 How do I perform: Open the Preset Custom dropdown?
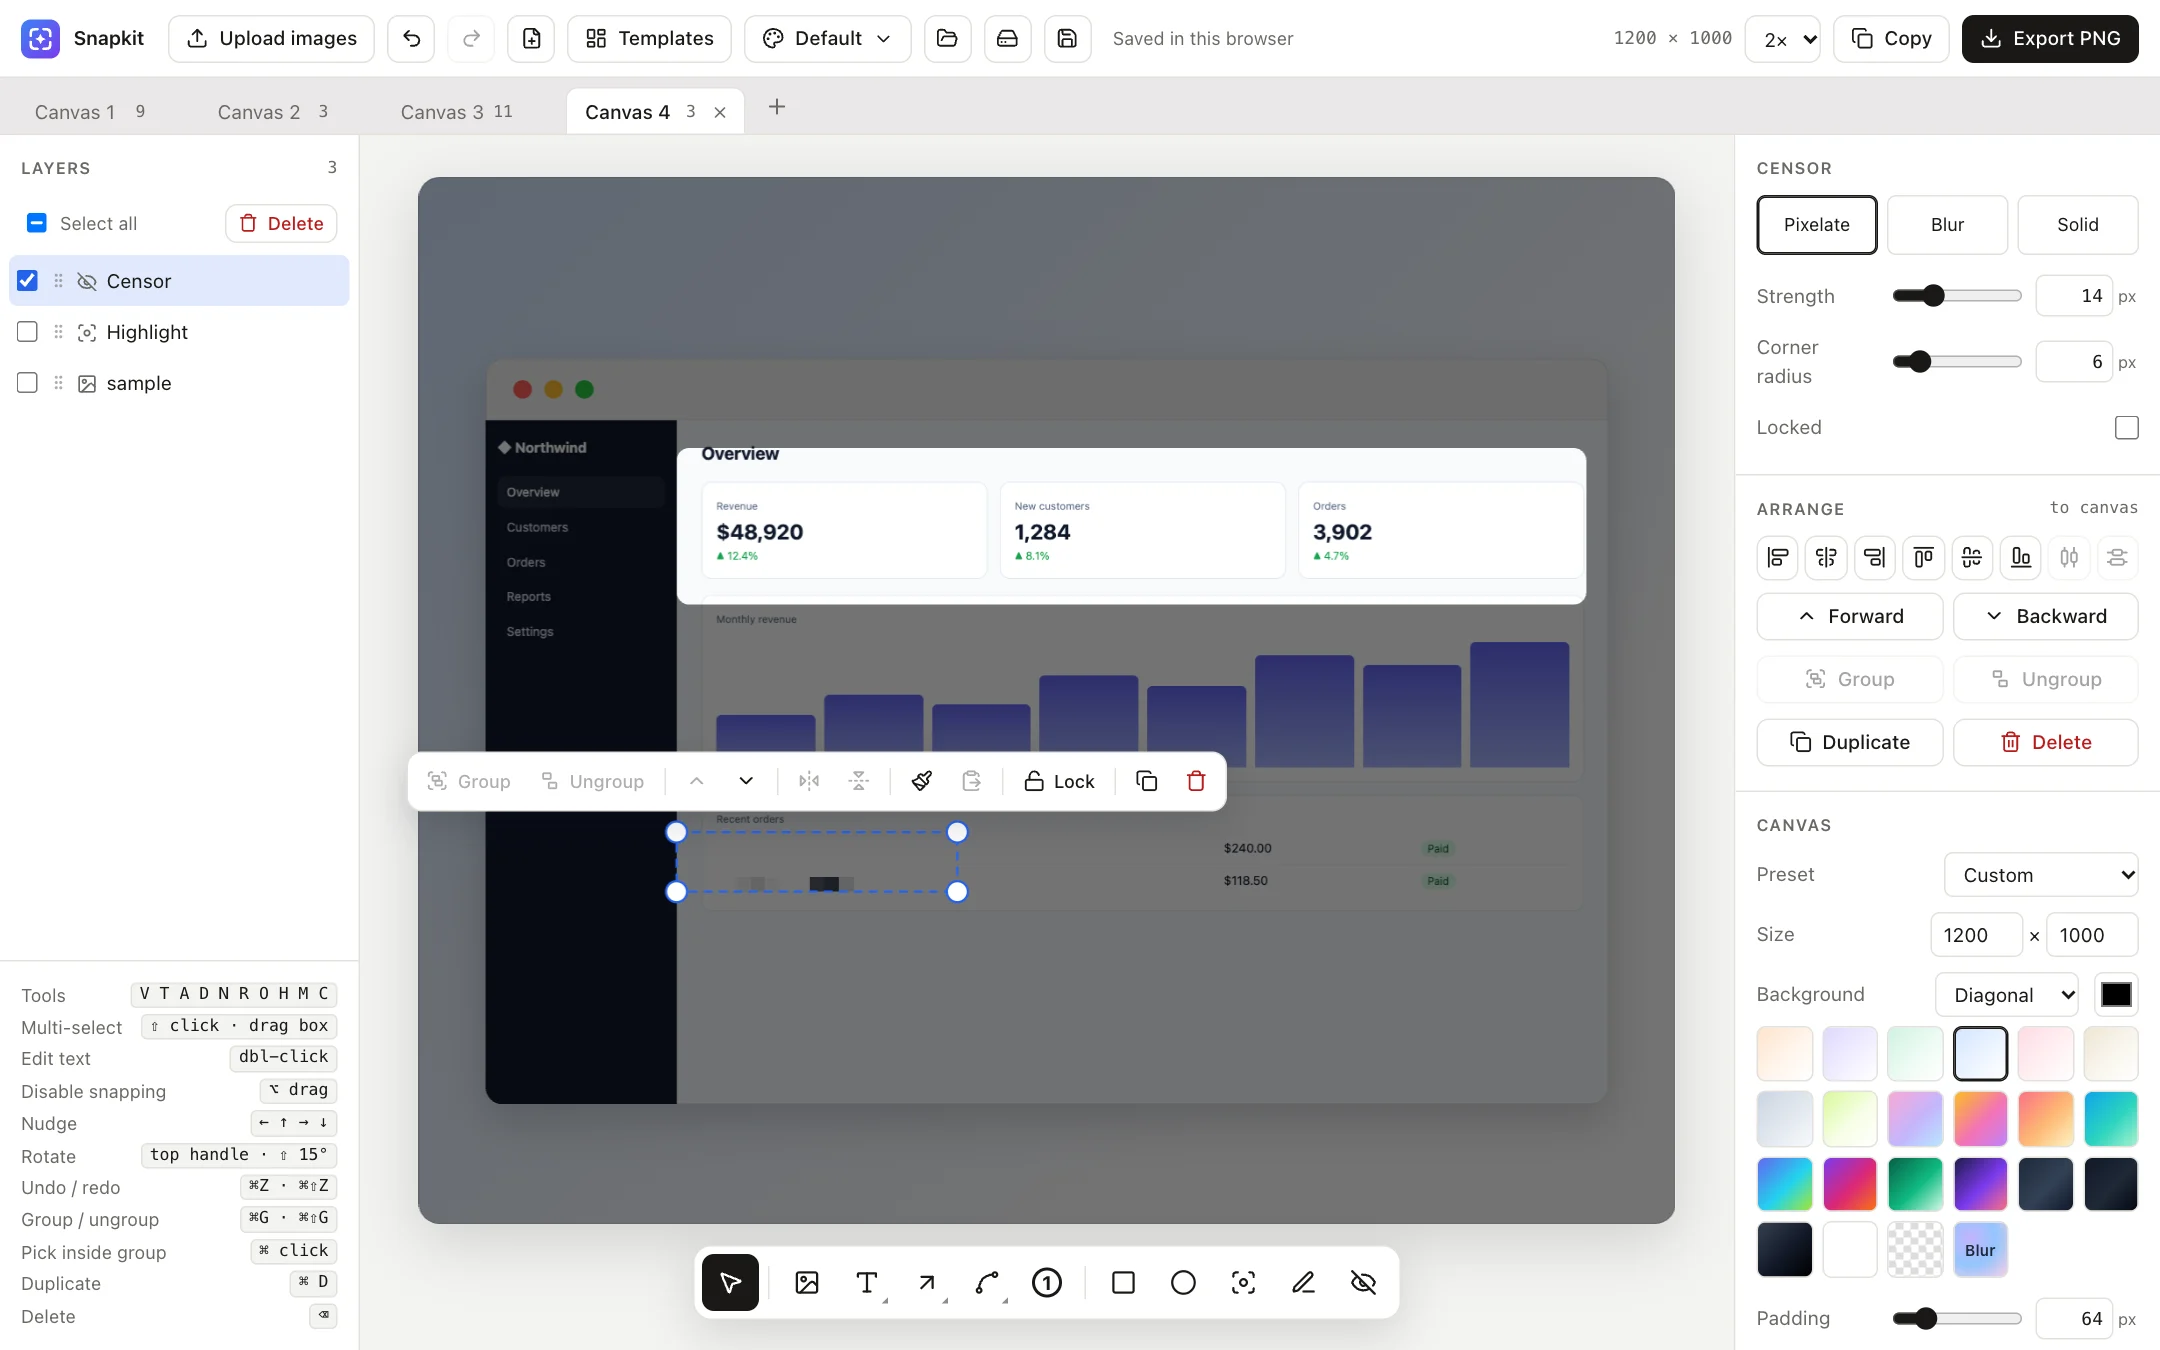point(2041,875)
